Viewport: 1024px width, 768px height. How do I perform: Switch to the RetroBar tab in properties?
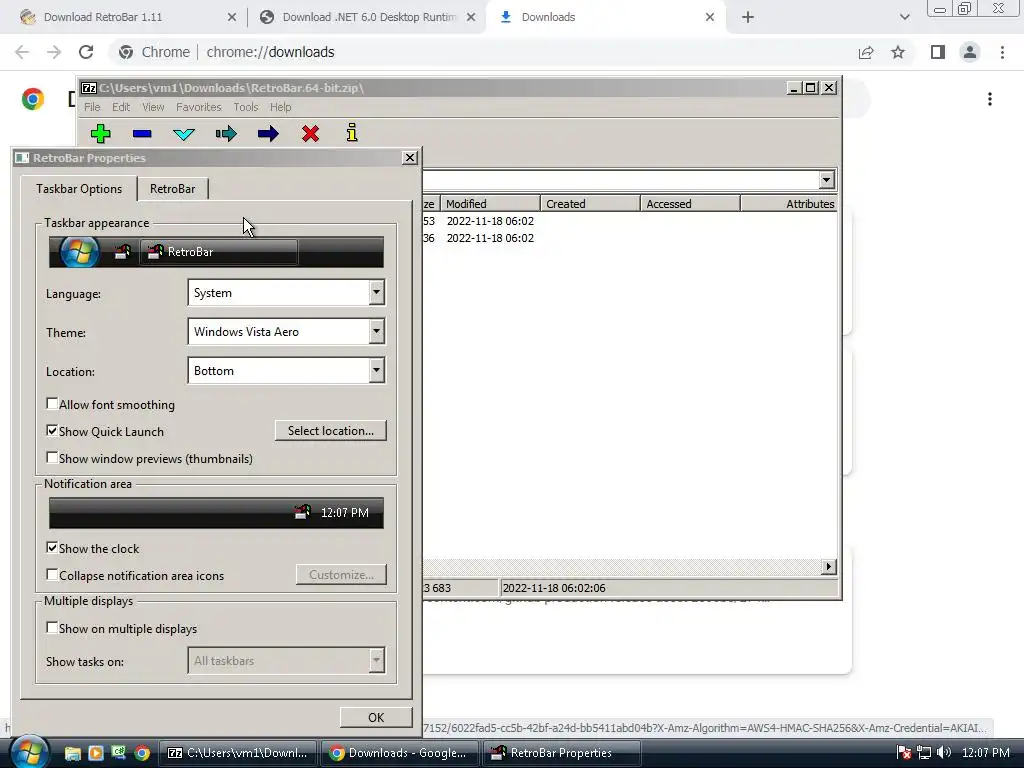172,189
